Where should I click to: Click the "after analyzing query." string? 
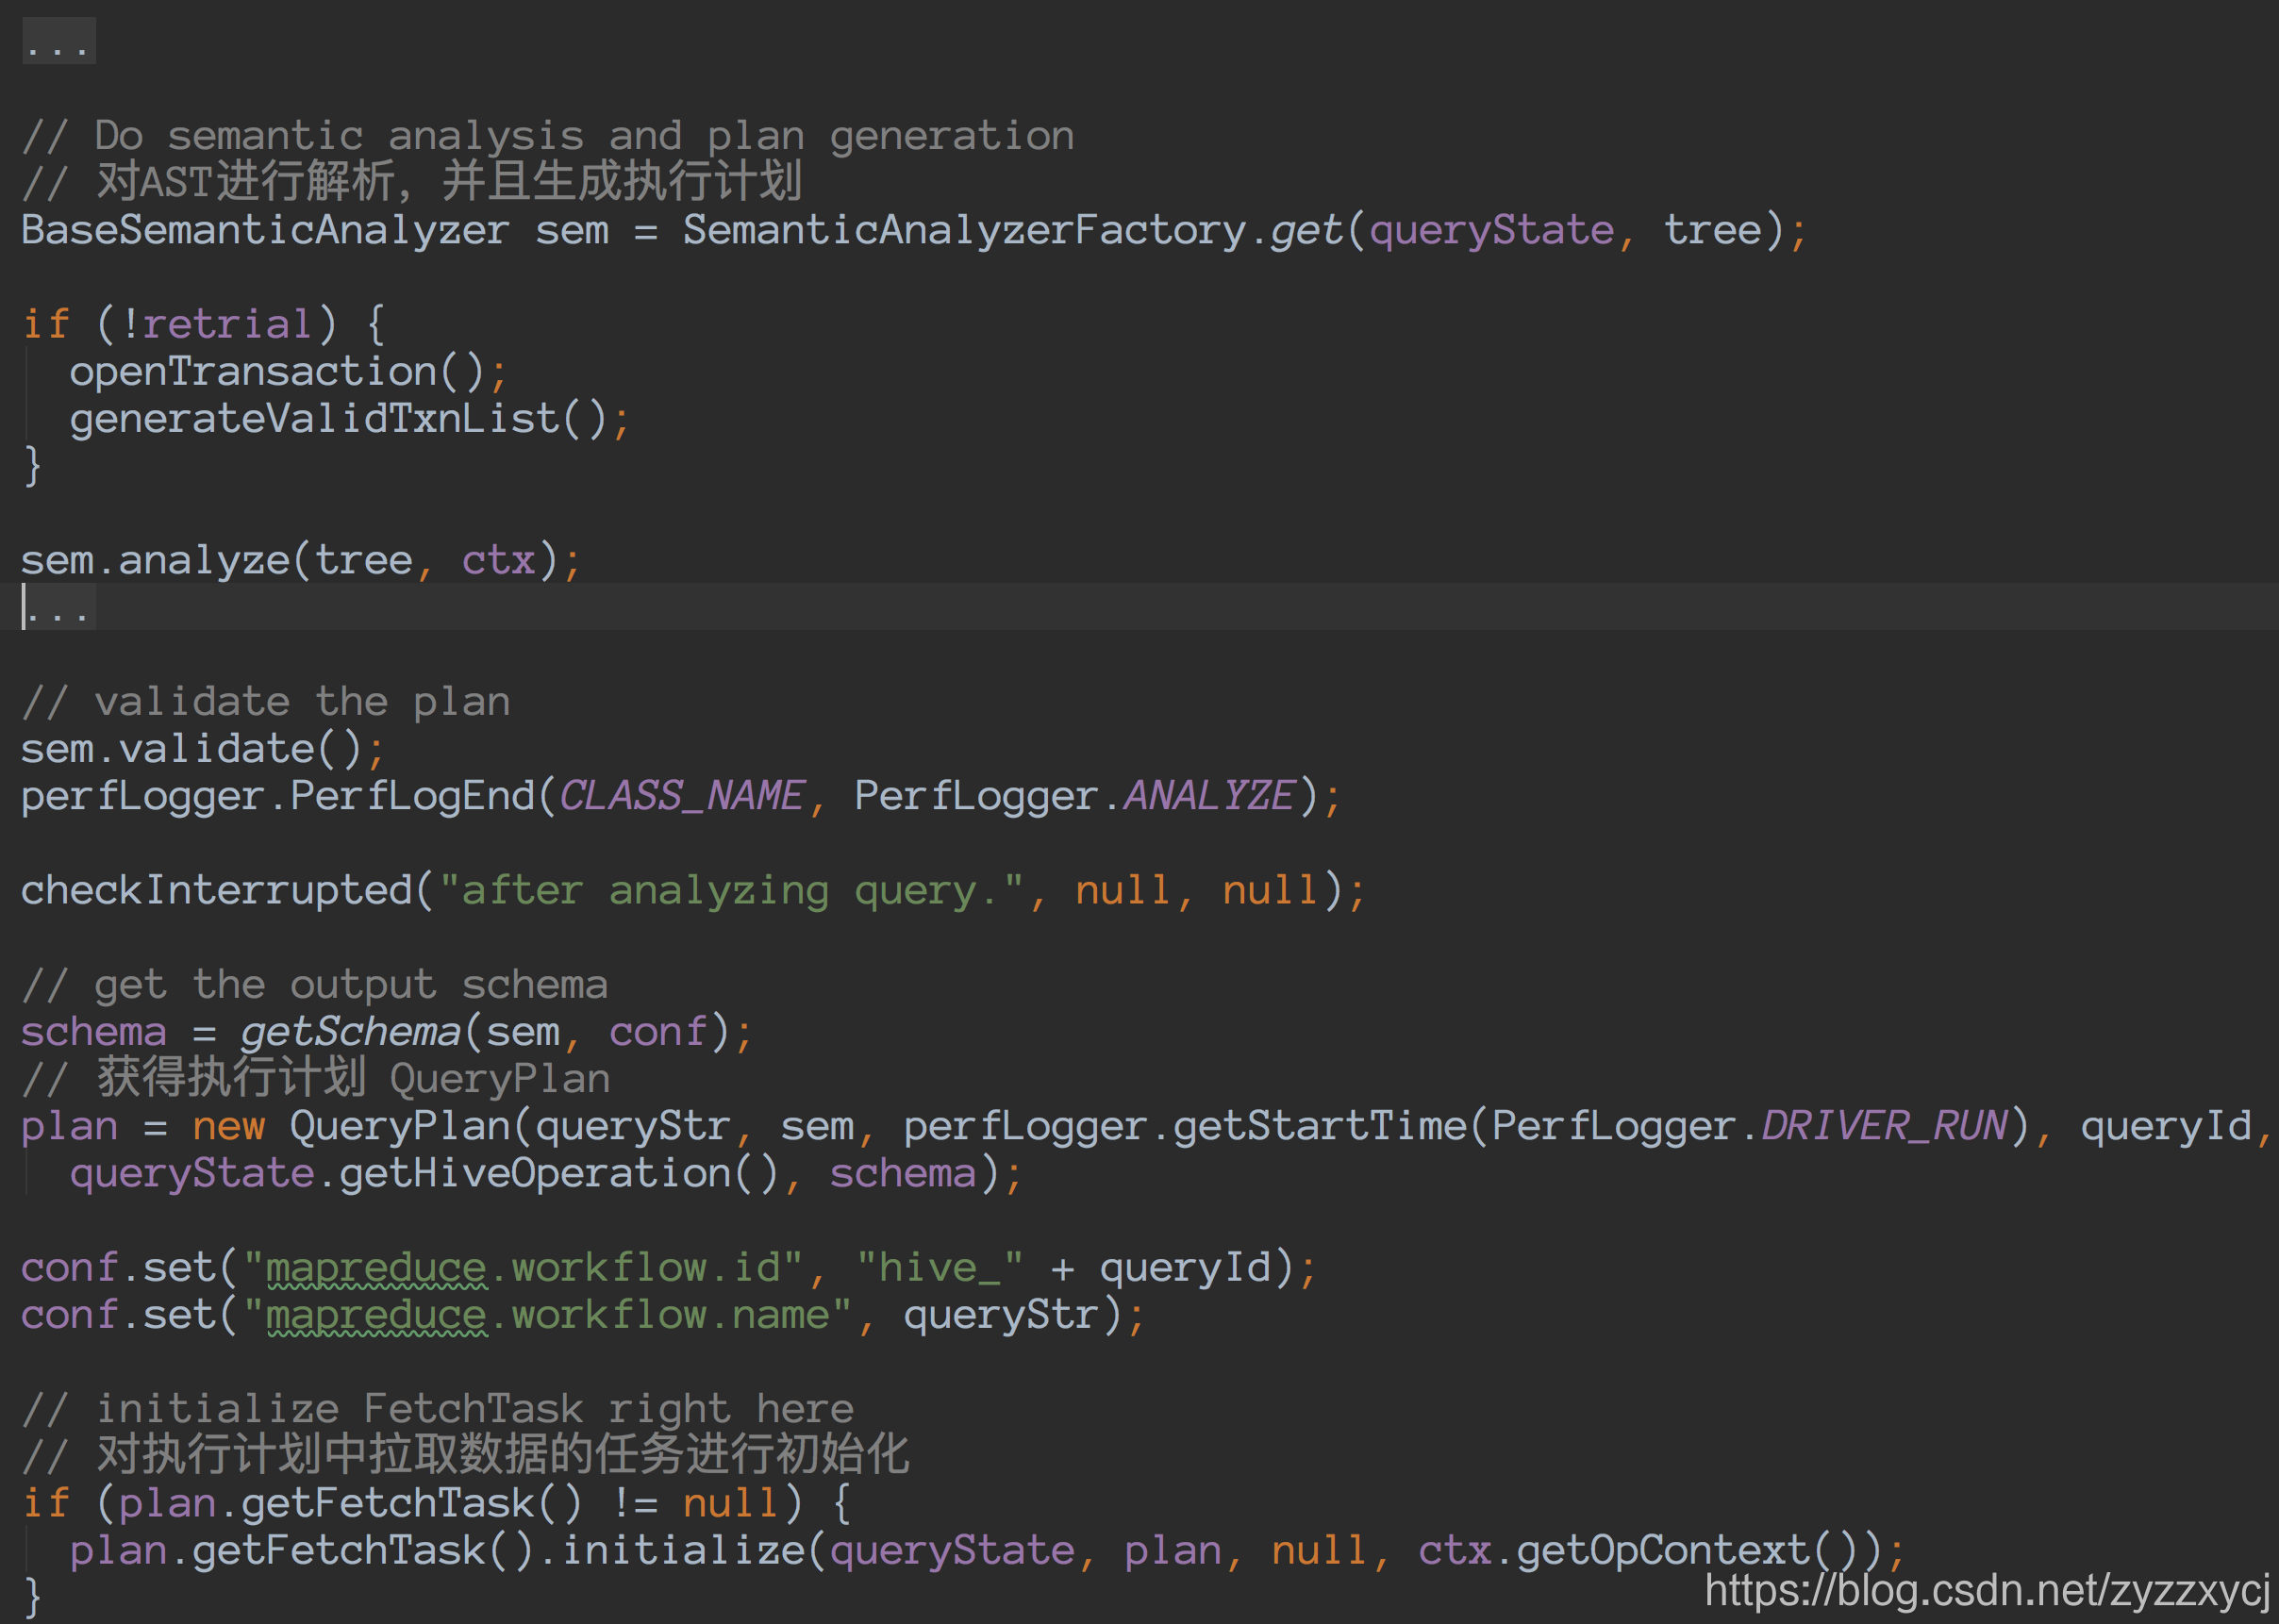(731, 890)
